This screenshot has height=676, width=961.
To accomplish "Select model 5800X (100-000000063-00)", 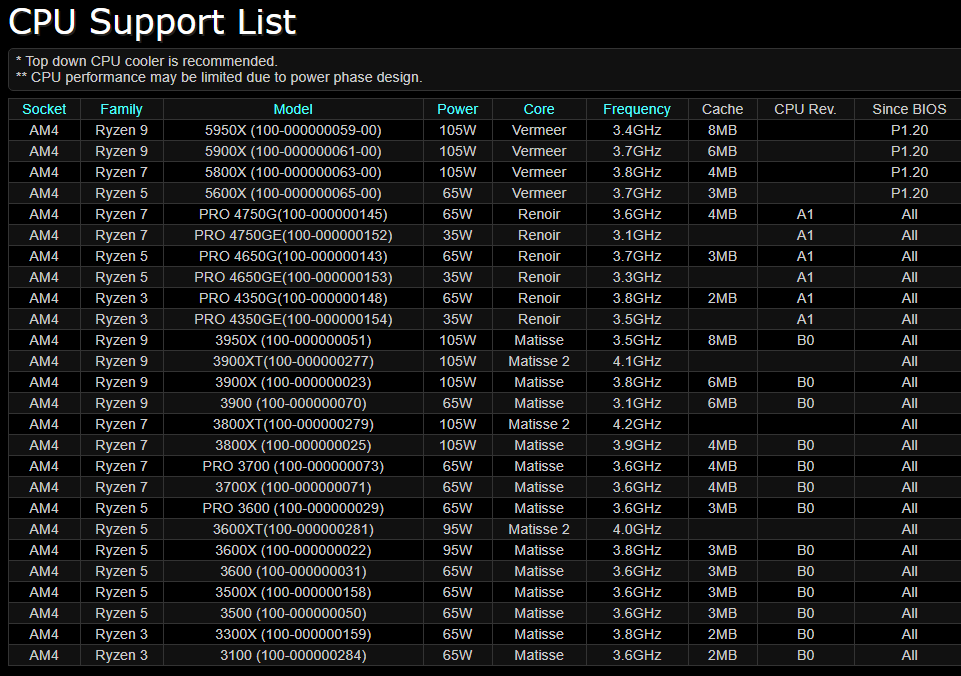I will [x=293, y=172].
